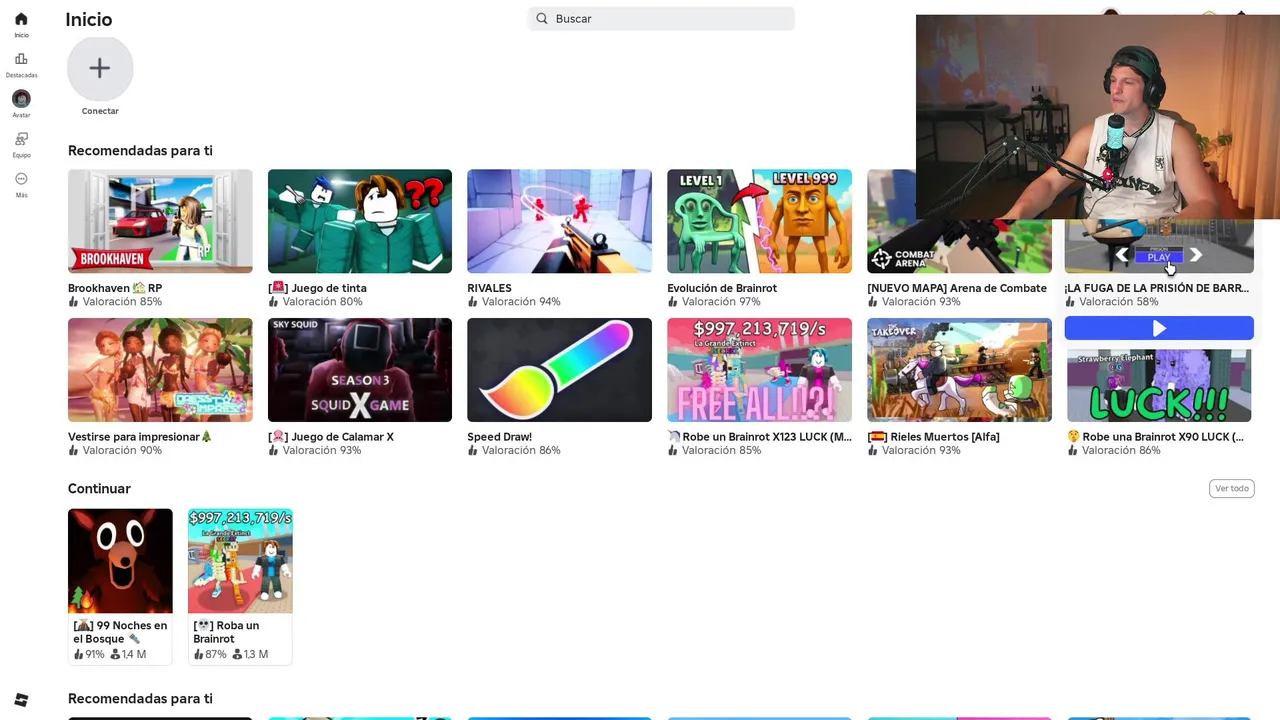Open the Más more options icon
This screenshot has width=1280, height=720.
click(21, 179)
